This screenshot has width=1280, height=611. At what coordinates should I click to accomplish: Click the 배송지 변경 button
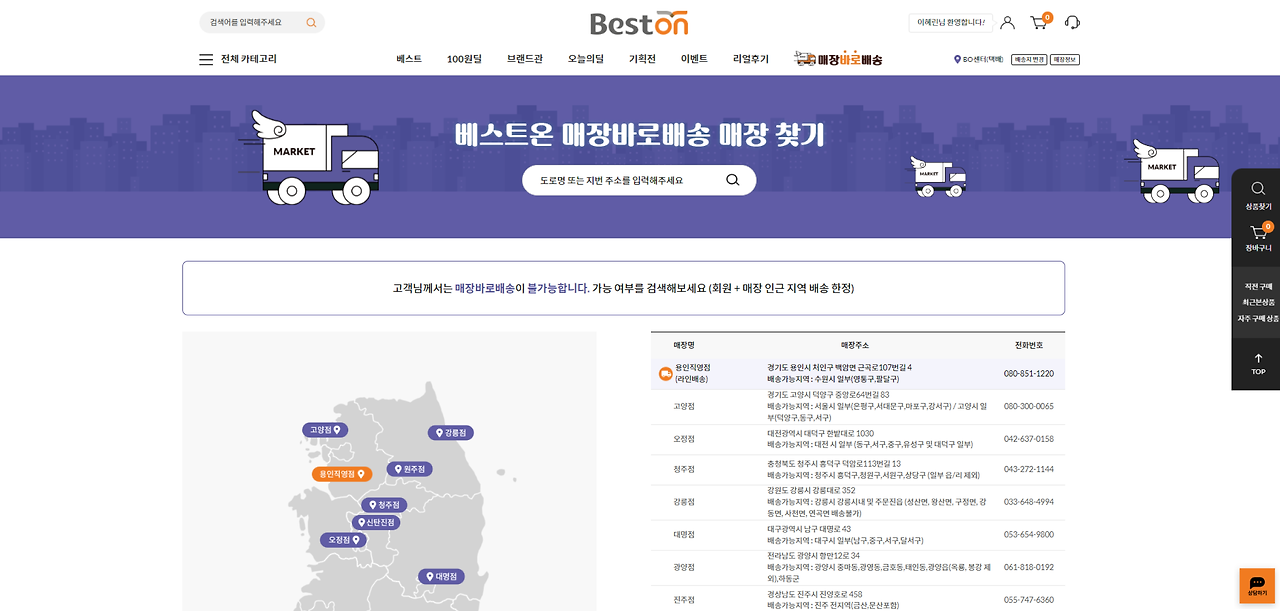[1029, 59]
